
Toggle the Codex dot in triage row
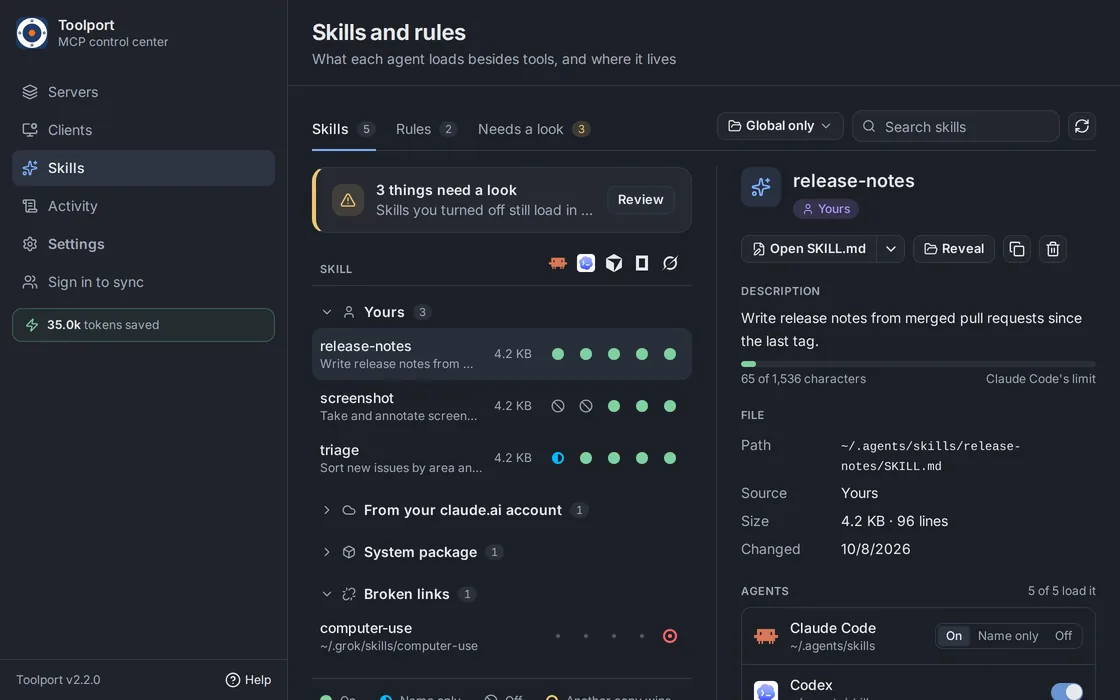click(586, 459)
